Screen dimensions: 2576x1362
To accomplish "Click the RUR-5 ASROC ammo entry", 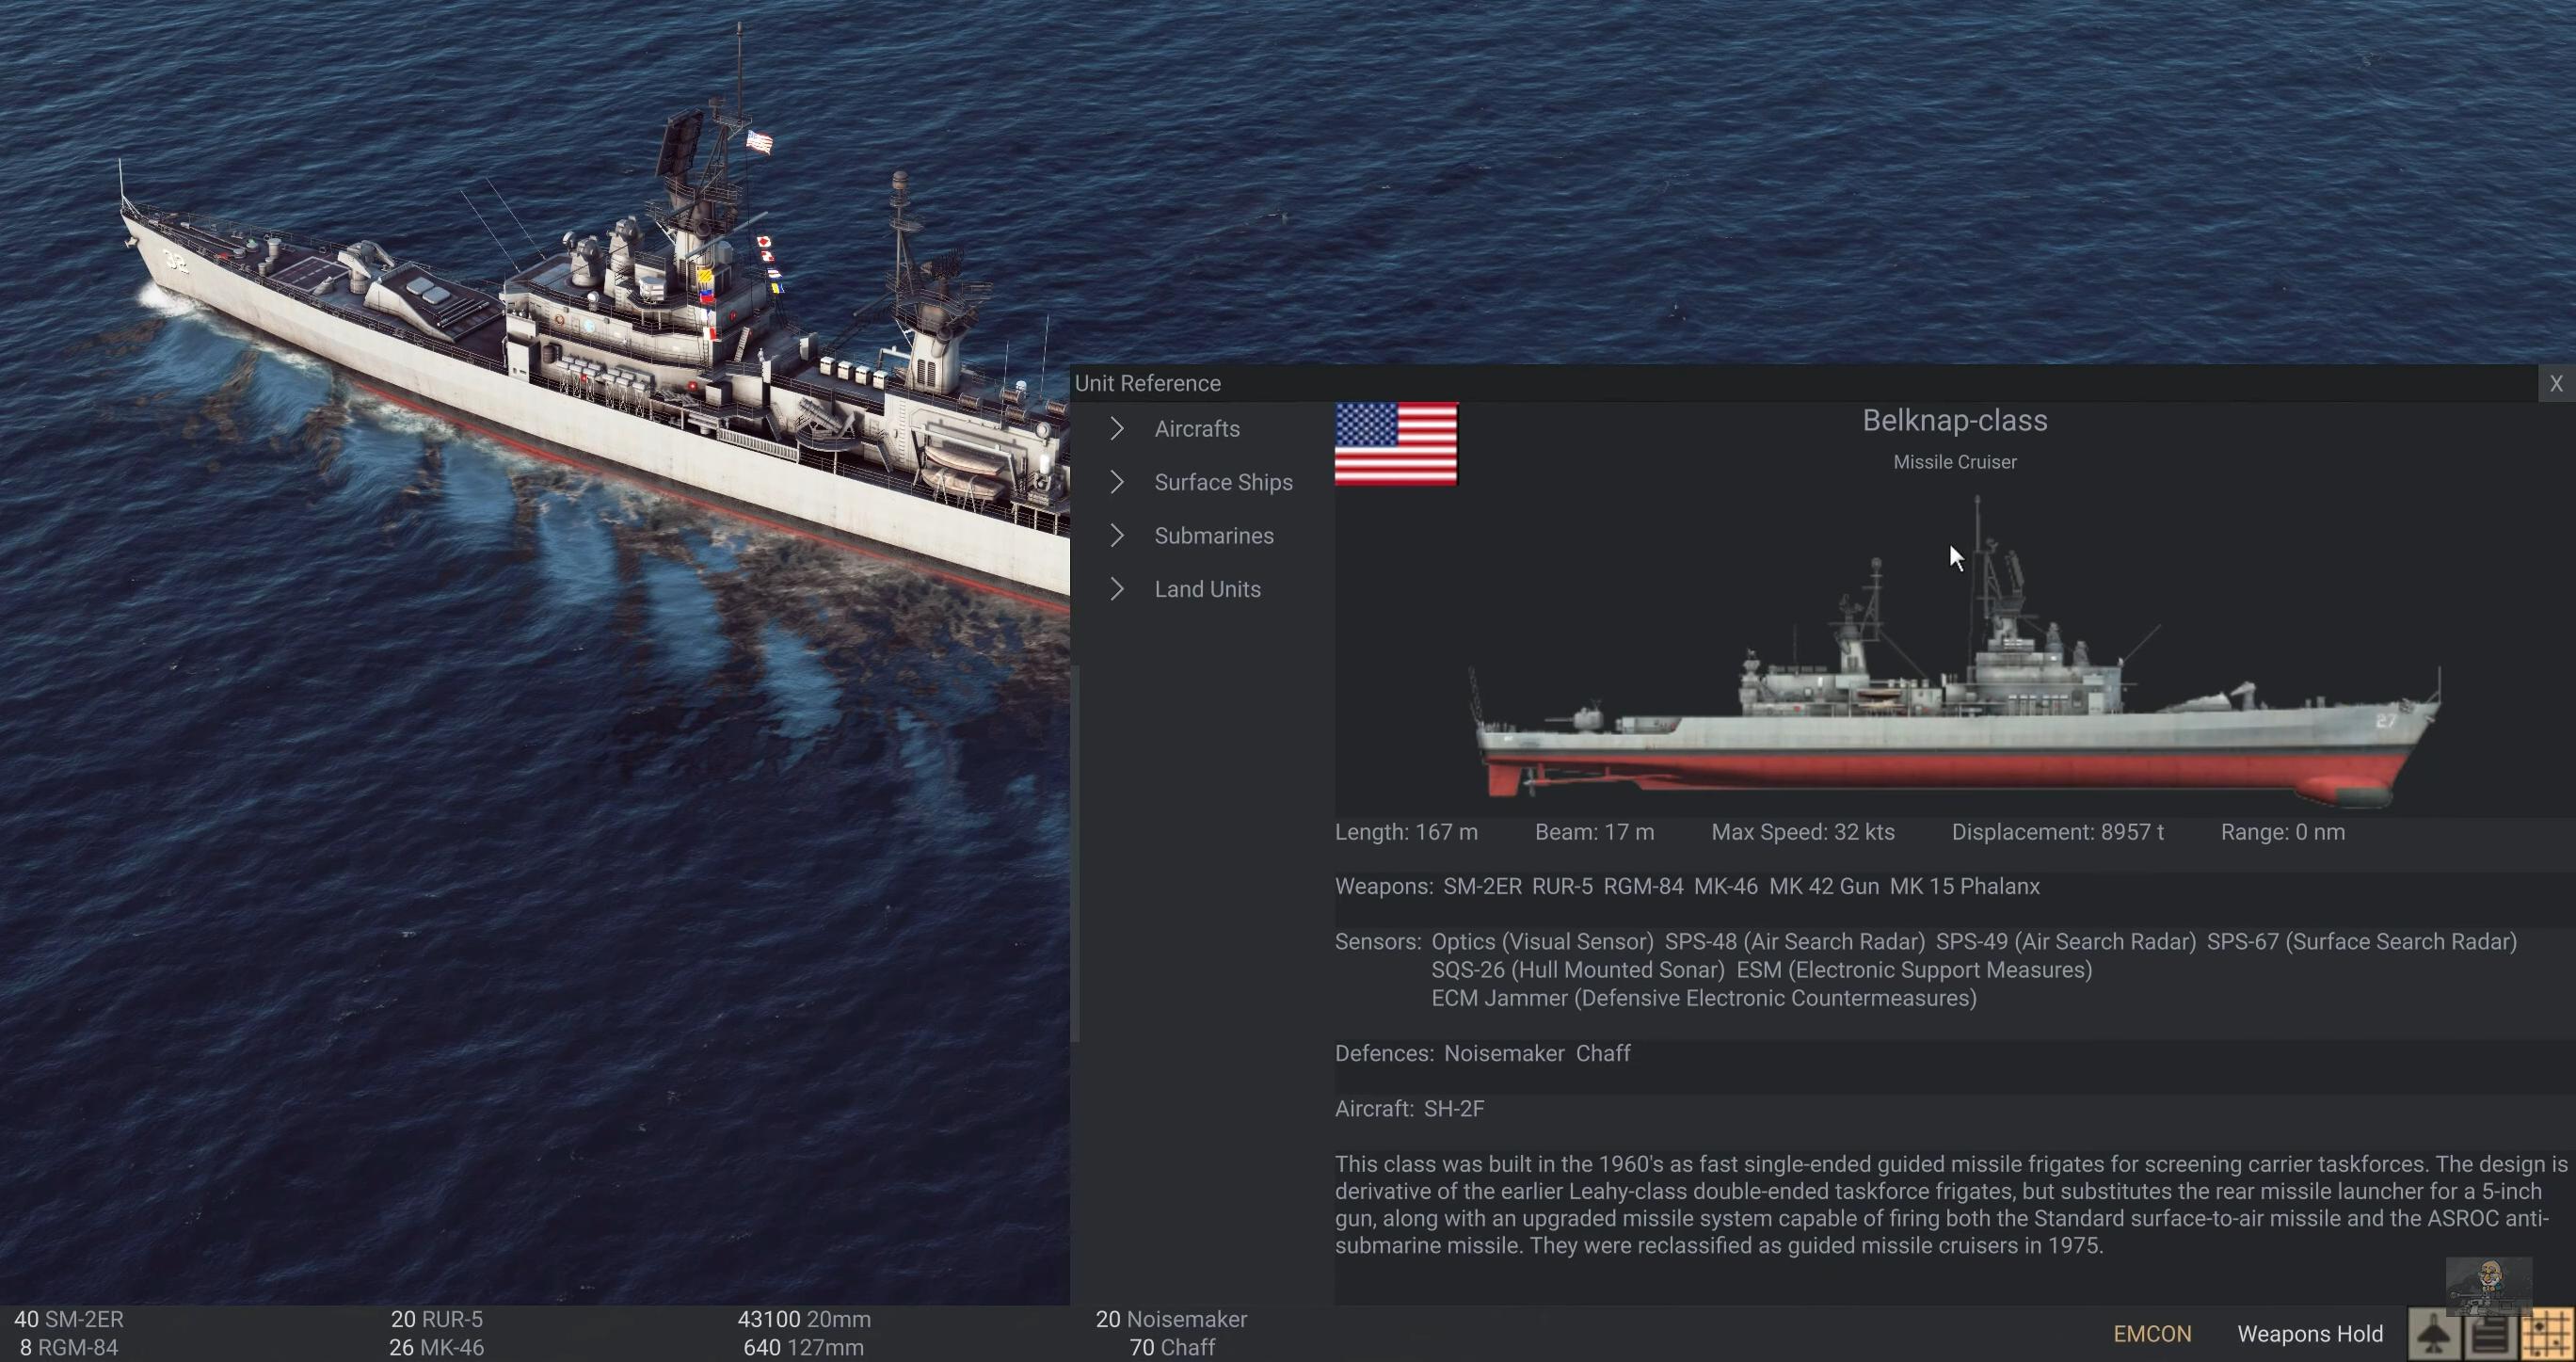I will click(437, 1319).
